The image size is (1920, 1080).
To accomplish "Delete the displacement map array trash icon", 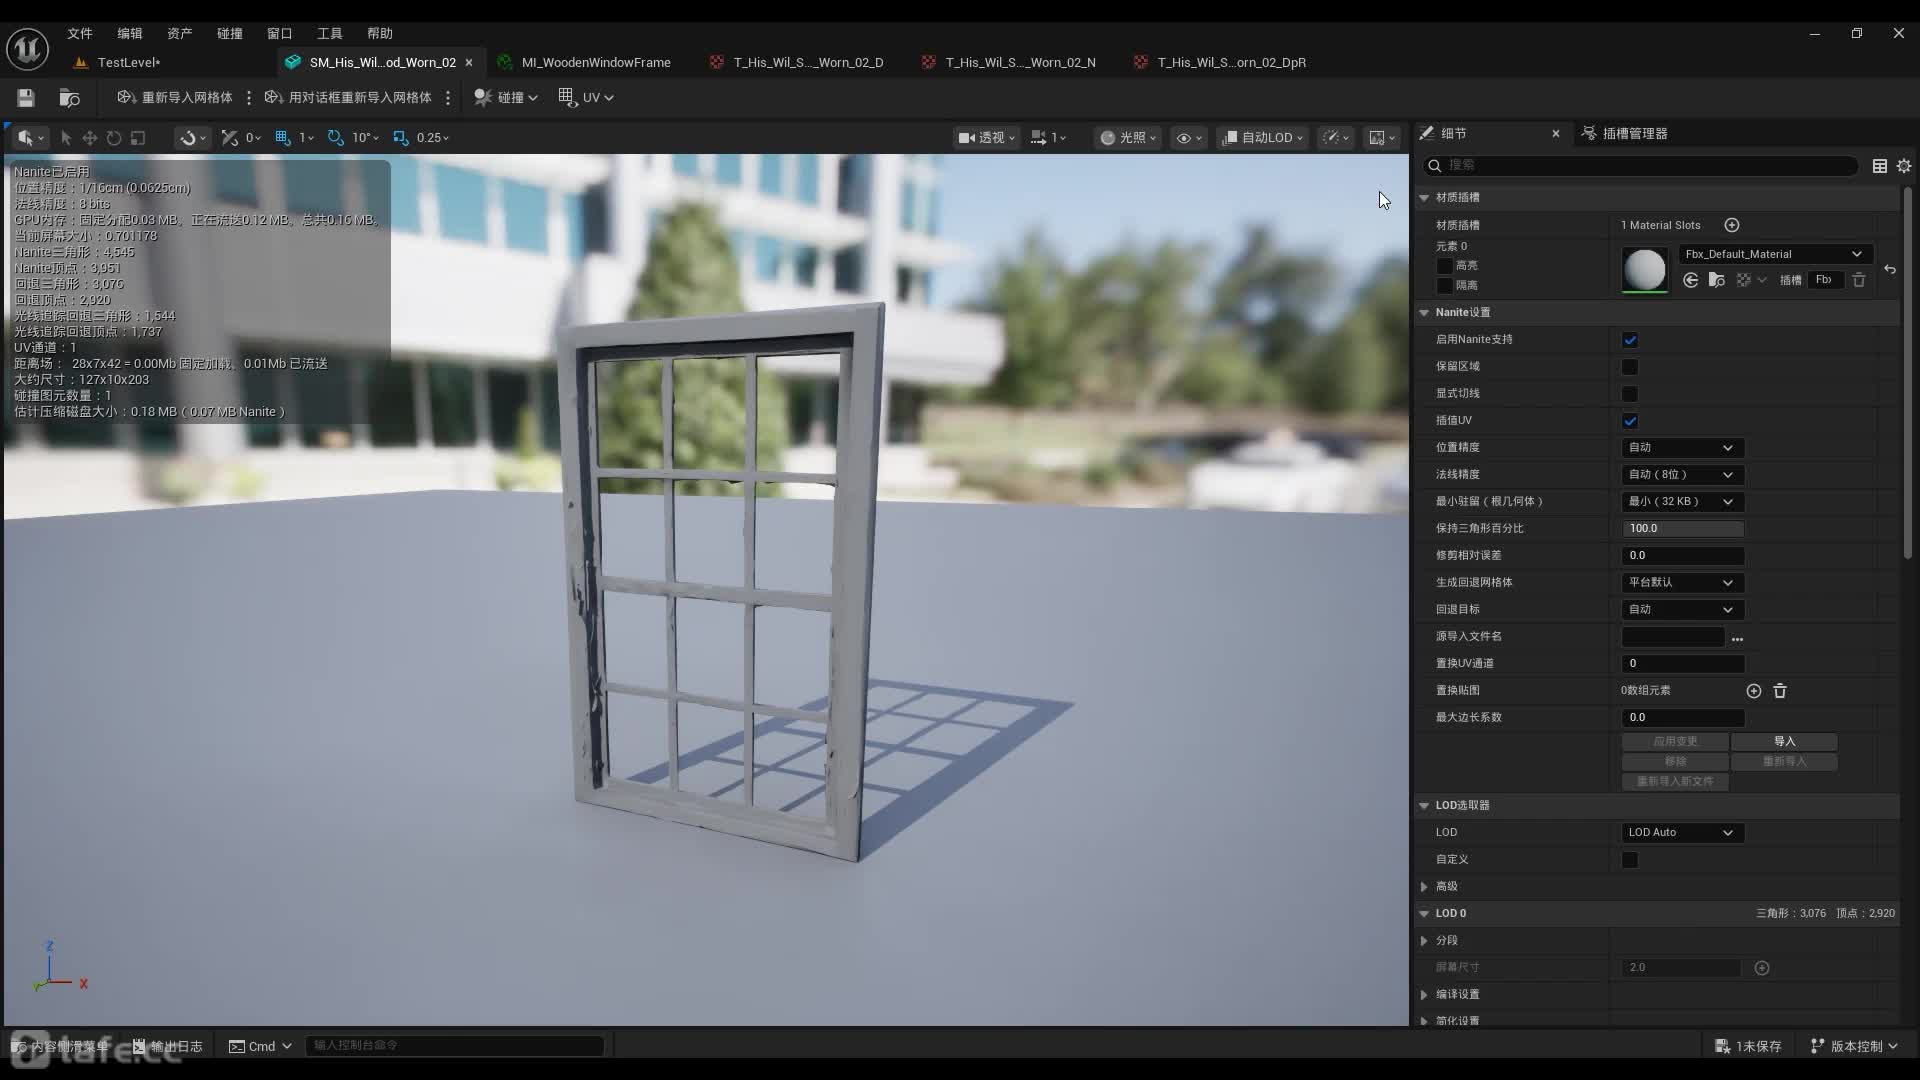I will pyautogui.click(x=1780, y=691).
